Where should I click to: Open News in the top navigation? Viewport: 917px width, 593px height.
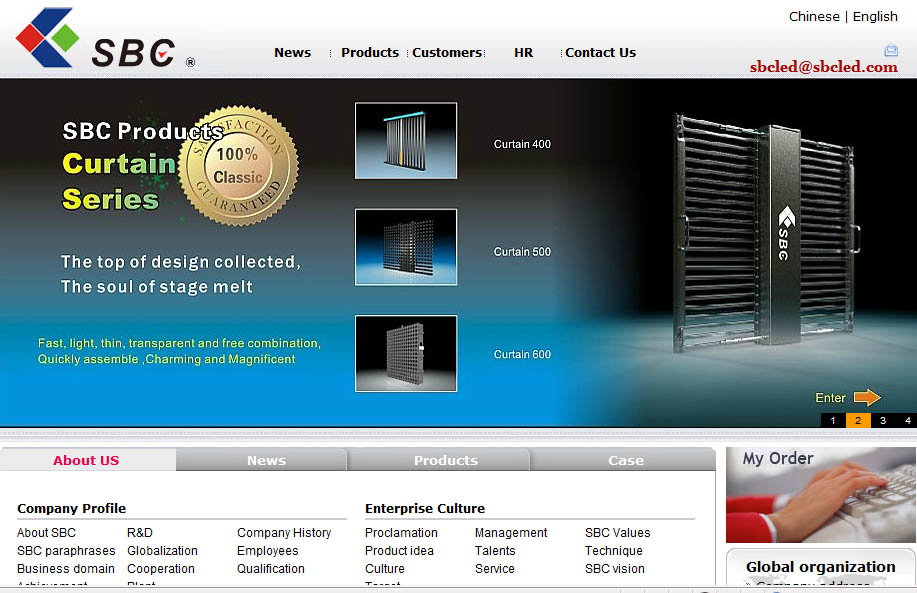(x=292, y=53)
